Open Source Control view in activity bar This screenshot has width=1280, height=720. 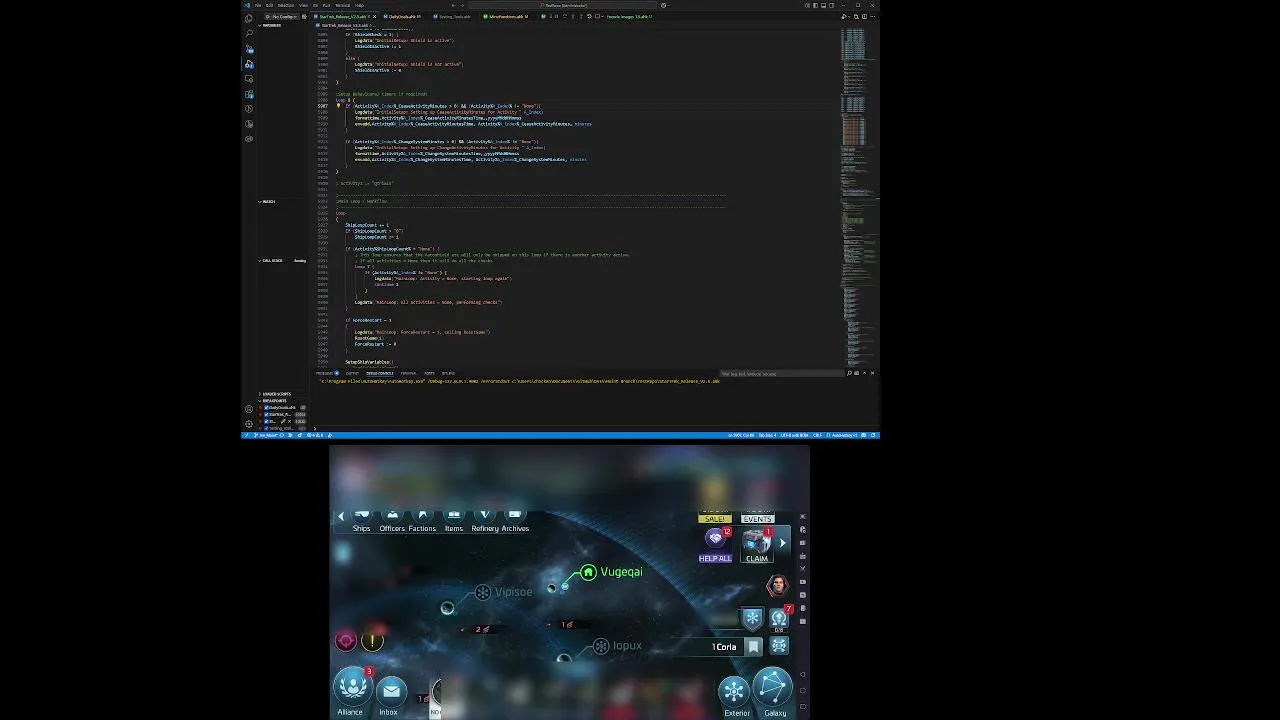pyautogui.click(x=249, y=48)
